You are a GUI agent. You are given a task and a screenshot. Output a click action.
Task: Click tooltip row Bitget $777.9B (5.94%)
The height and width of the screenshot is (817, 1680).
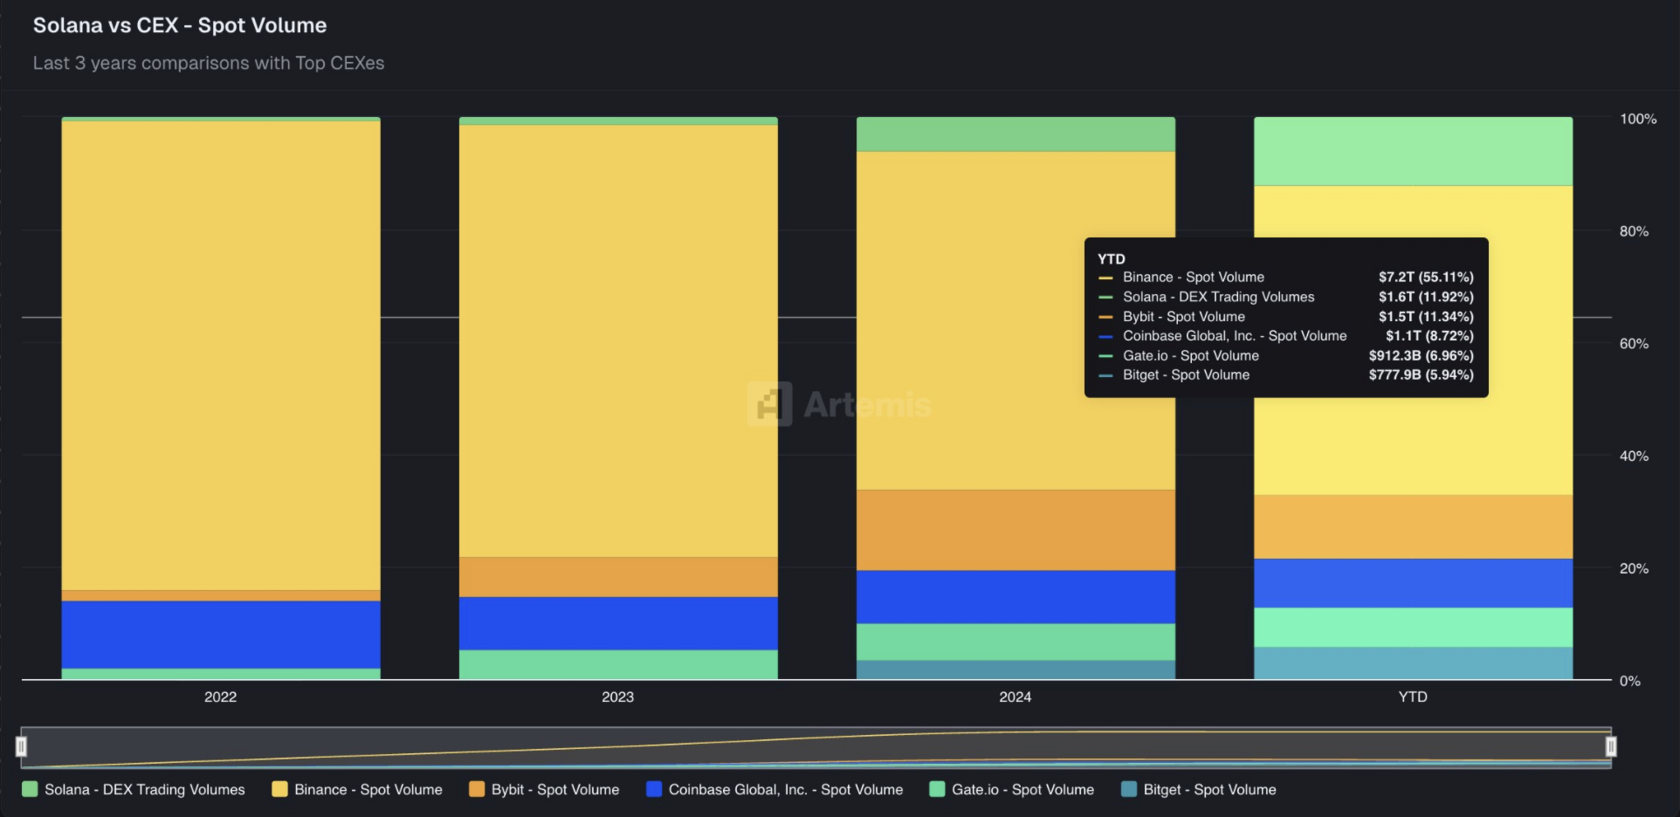(1286, 375)
